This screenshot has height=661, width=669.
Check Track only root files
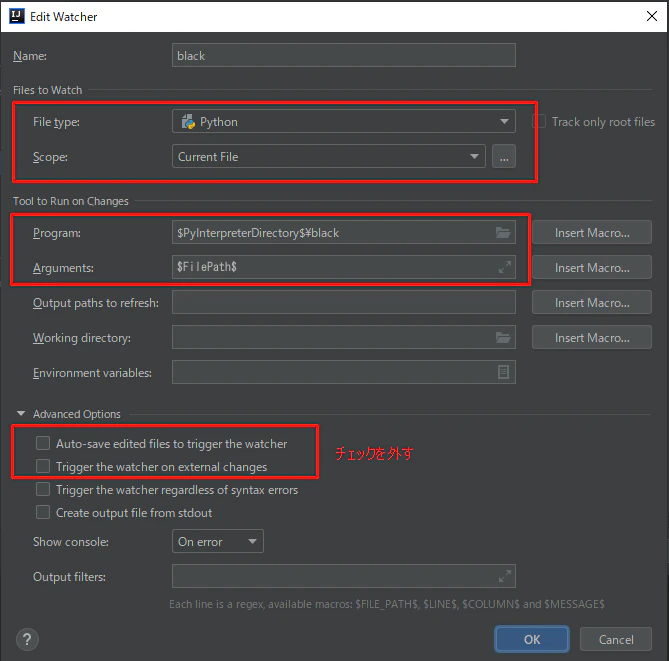point(539,122)
